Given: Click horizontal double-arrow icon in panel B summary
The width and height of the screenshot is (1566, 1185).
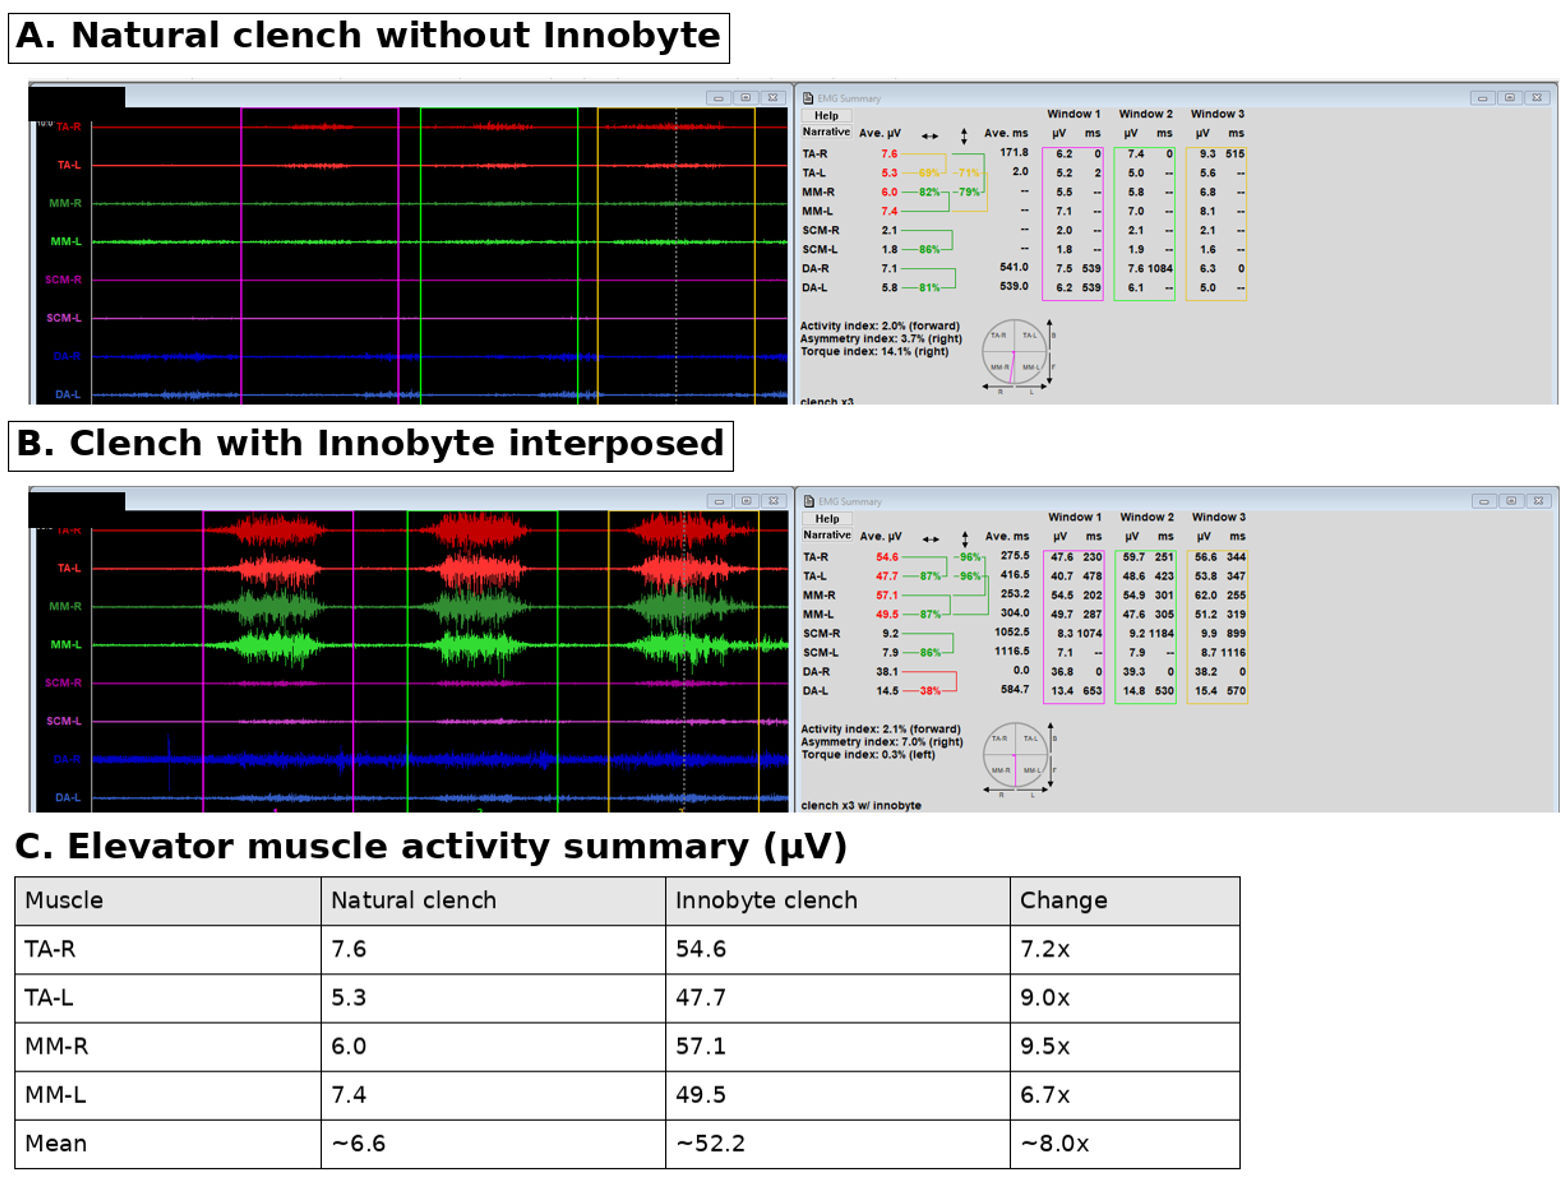Looking at the screenshot, I should (x=931, y=539).
